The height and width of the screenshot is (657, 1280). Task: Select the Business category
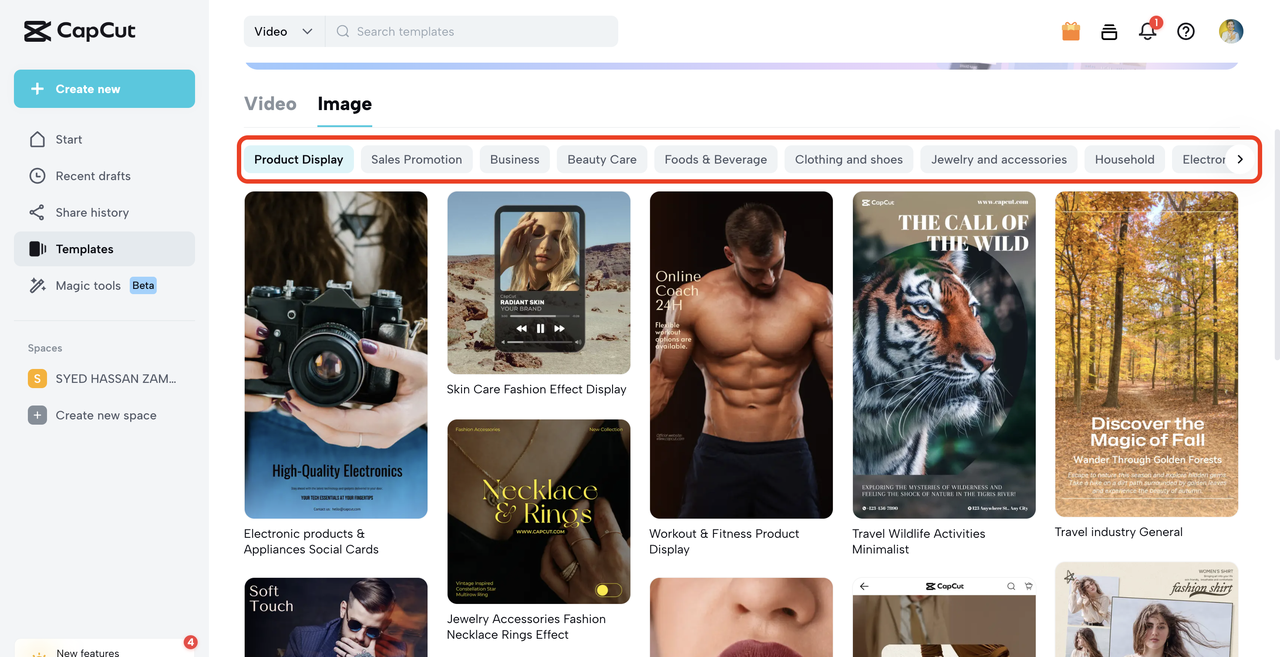pyautogui.click(x=515, y=159)
